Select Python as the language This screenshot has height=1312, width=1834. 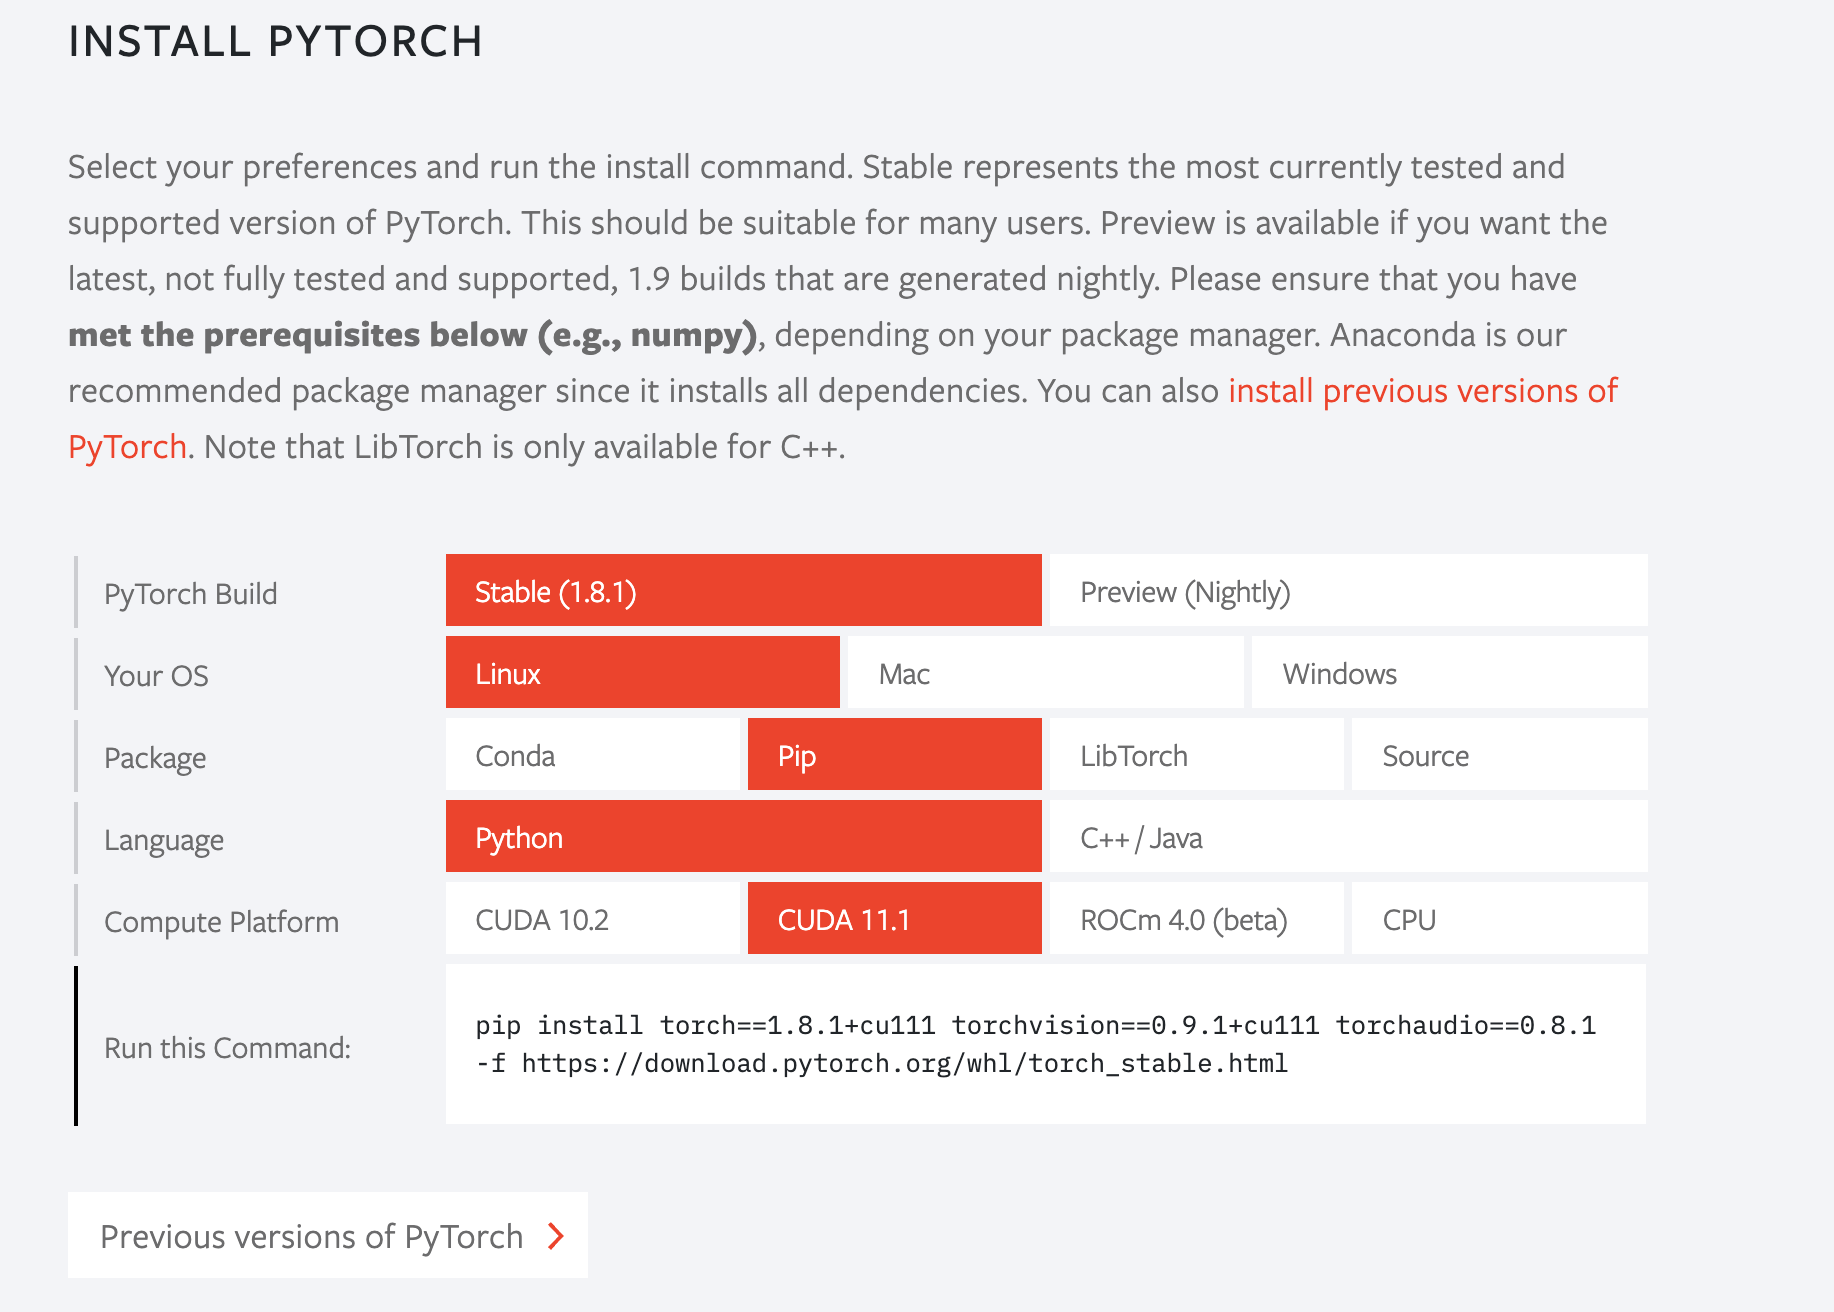[x=742, y=837]
